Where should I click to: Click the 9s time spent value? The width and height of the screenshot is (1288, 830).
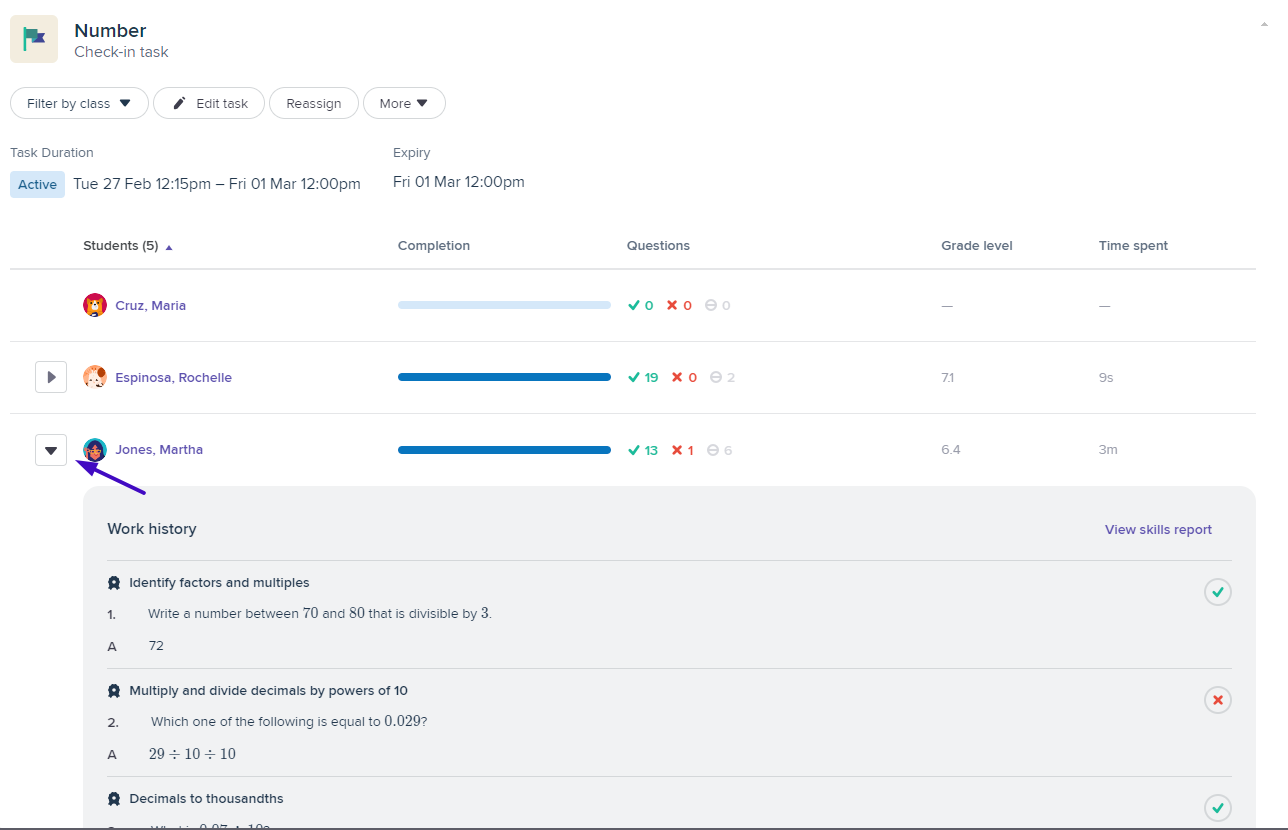pos(1105,378)
